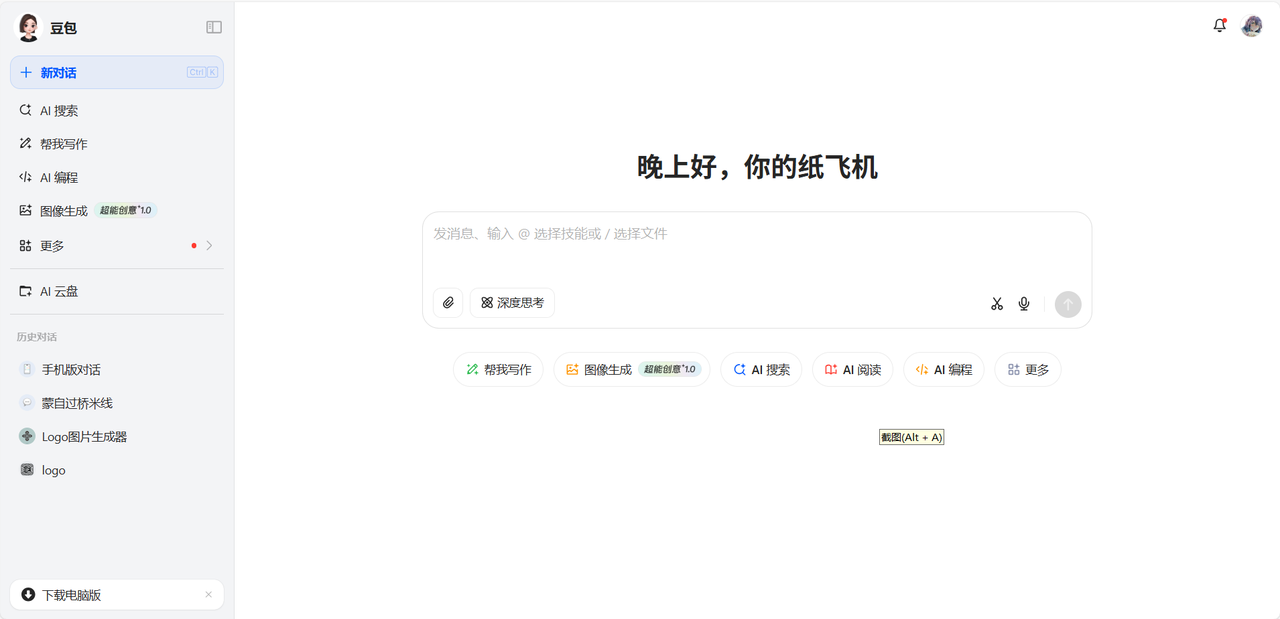This screenshot has height=619, width=1280.
Task: Start a new chat with 新对话
Action: pyautogui.click(x=117, y=72)
